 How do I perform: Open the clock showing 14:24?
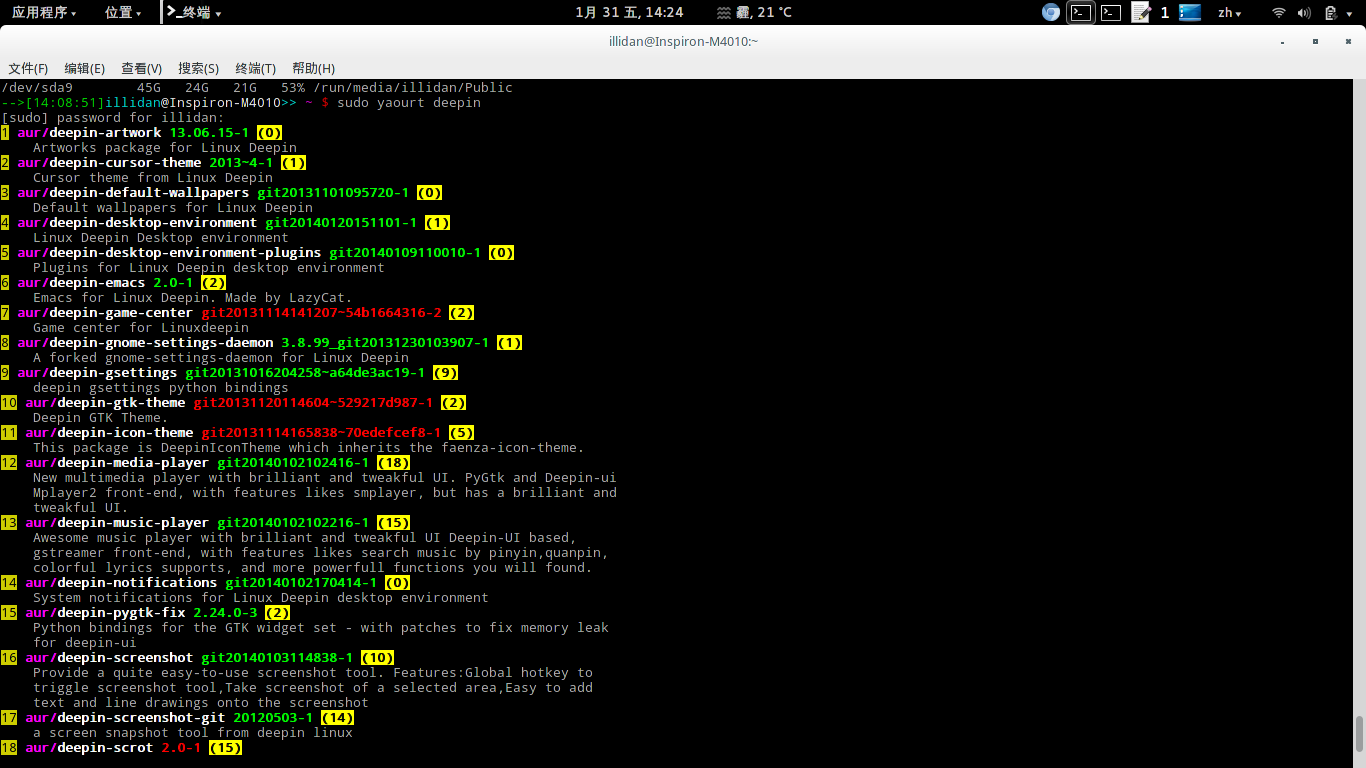tap(629, 12)
